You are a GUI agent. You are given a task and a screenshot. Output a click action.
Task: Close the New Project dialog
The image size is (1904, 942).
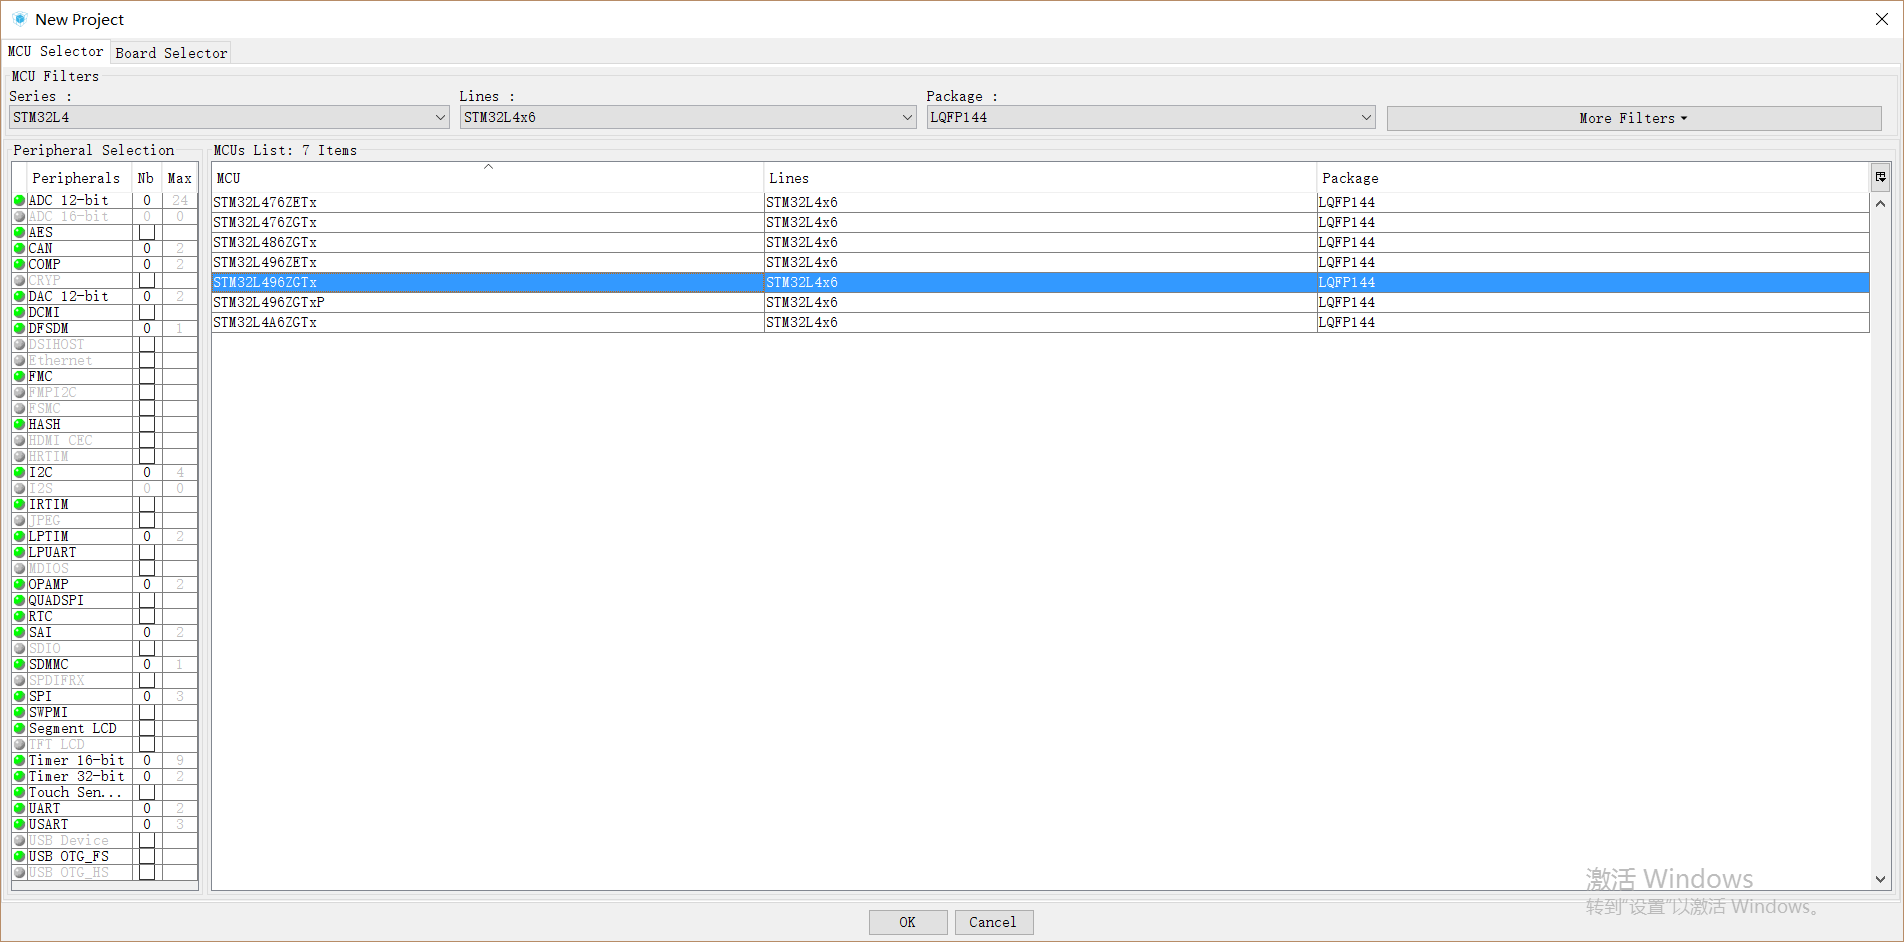coord(1881,19)
